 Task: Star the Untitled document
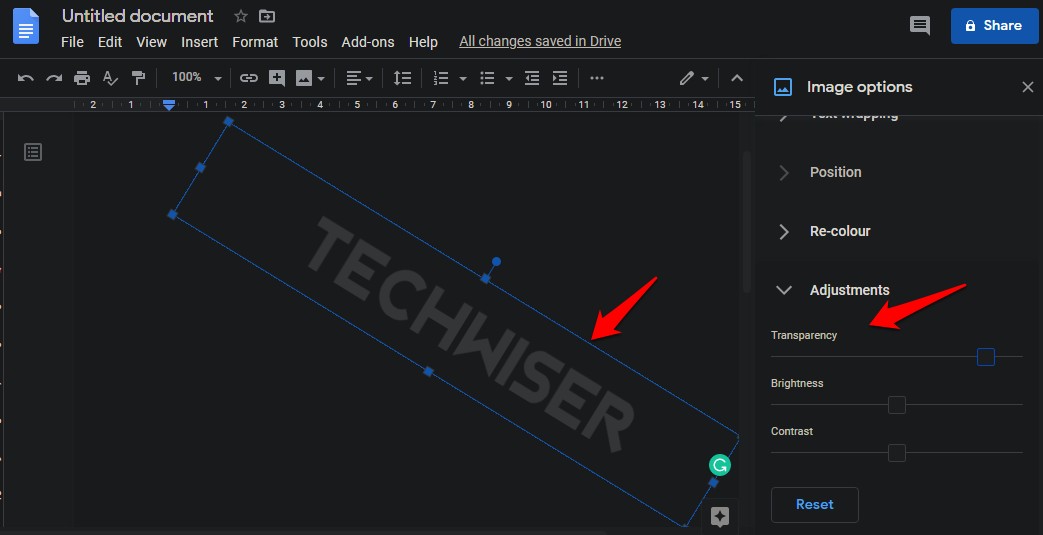[x=241, y=16]
